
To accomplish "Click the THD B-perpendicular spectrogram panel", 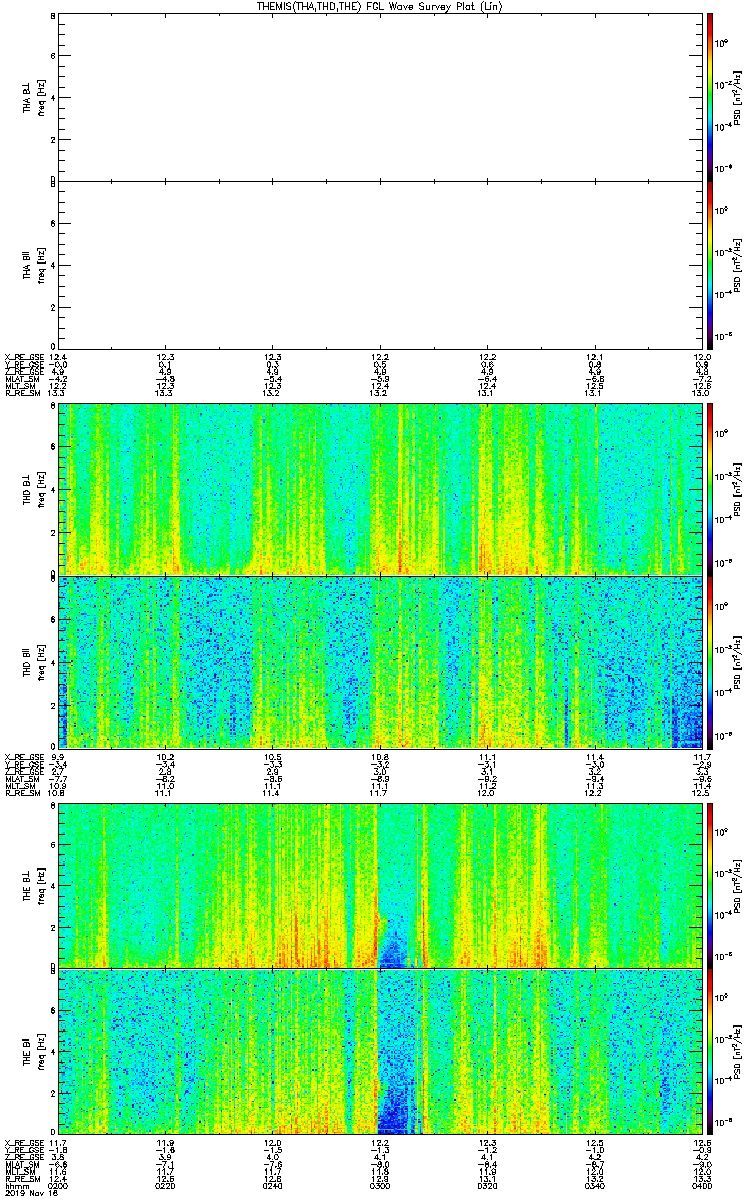I will [x=379, y=488].
